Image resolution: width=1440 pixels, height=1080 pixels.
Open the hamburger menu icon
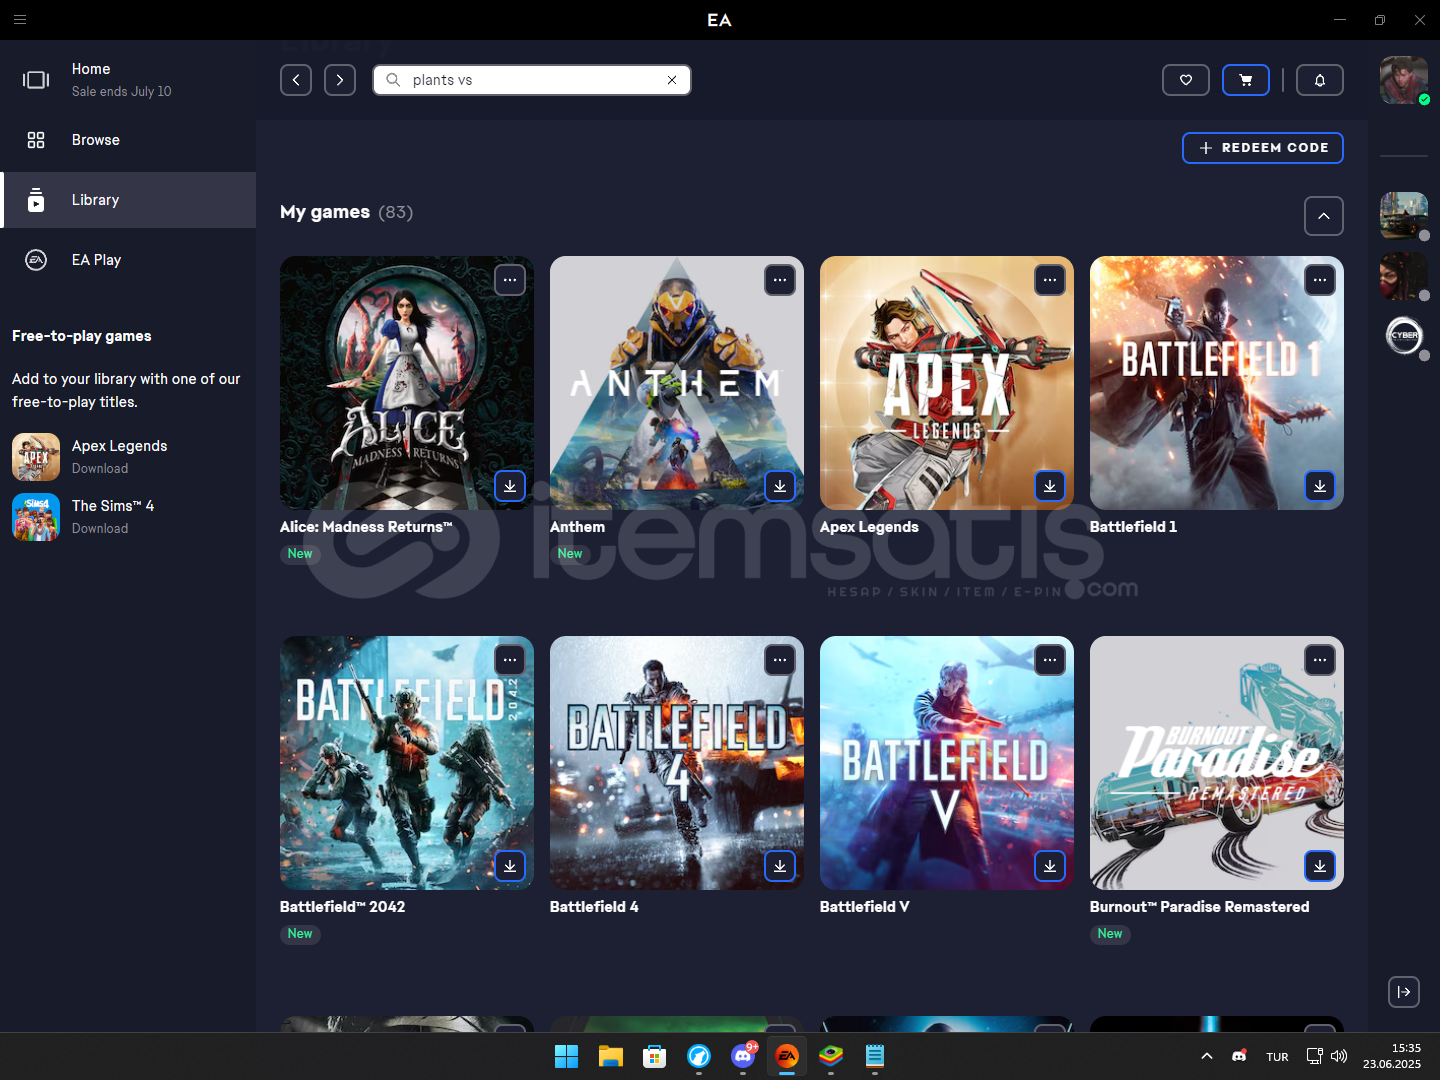point(20,19)
